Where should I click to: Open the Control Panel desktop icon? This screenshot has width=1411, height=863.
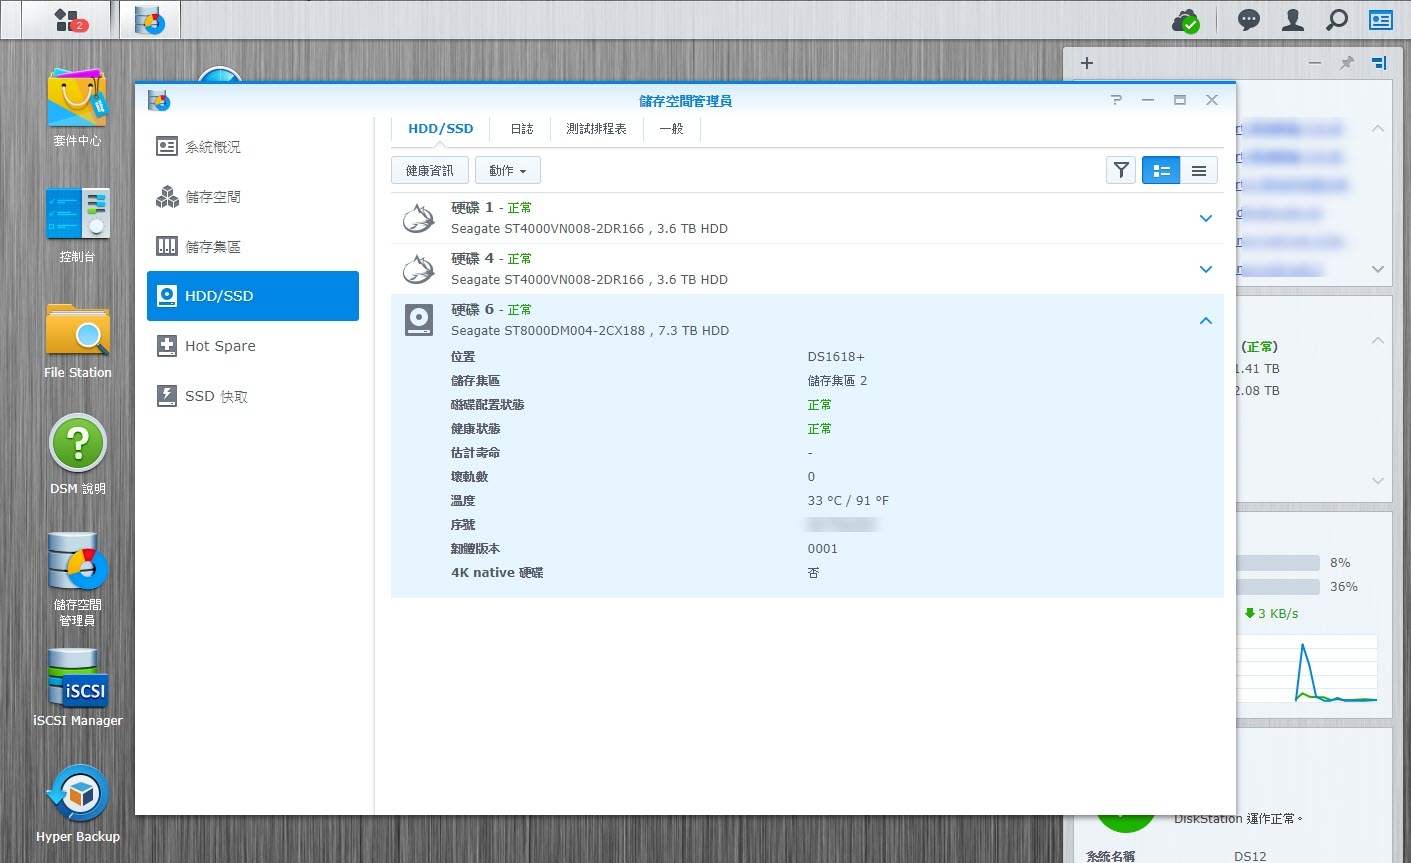[x=77, y=225]
